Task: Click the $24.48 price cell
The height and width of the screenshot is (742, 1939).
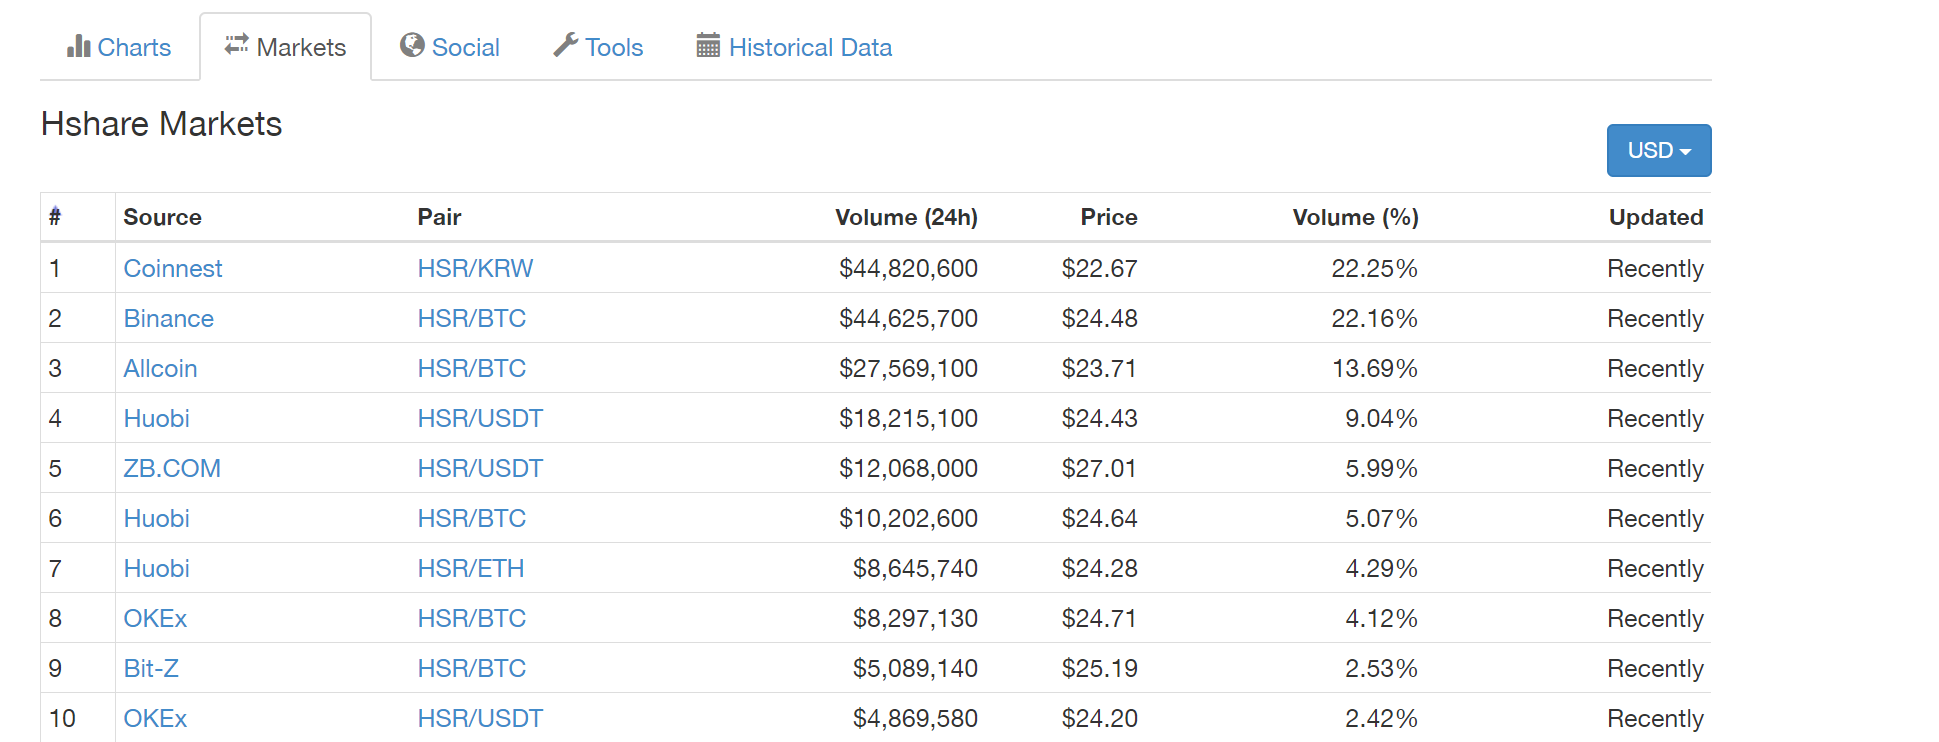Action: 1099,318
